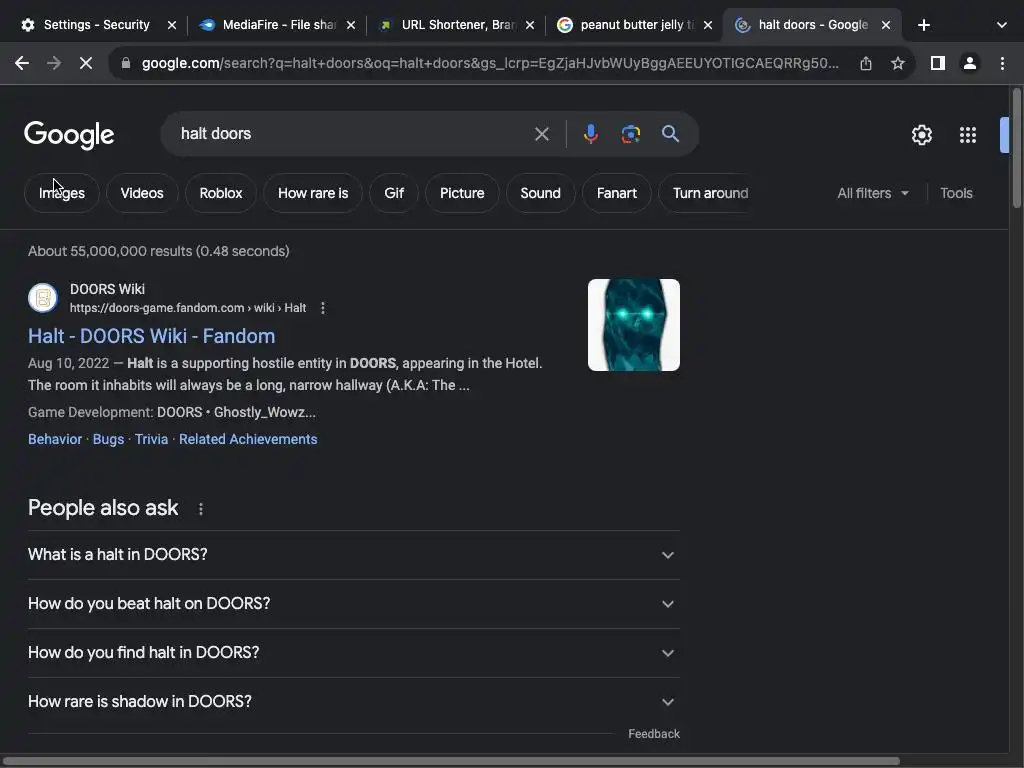This screenshot has height=768, width=1024.
Task: Filter results by Videos
Action: click(x=142, y=193)
